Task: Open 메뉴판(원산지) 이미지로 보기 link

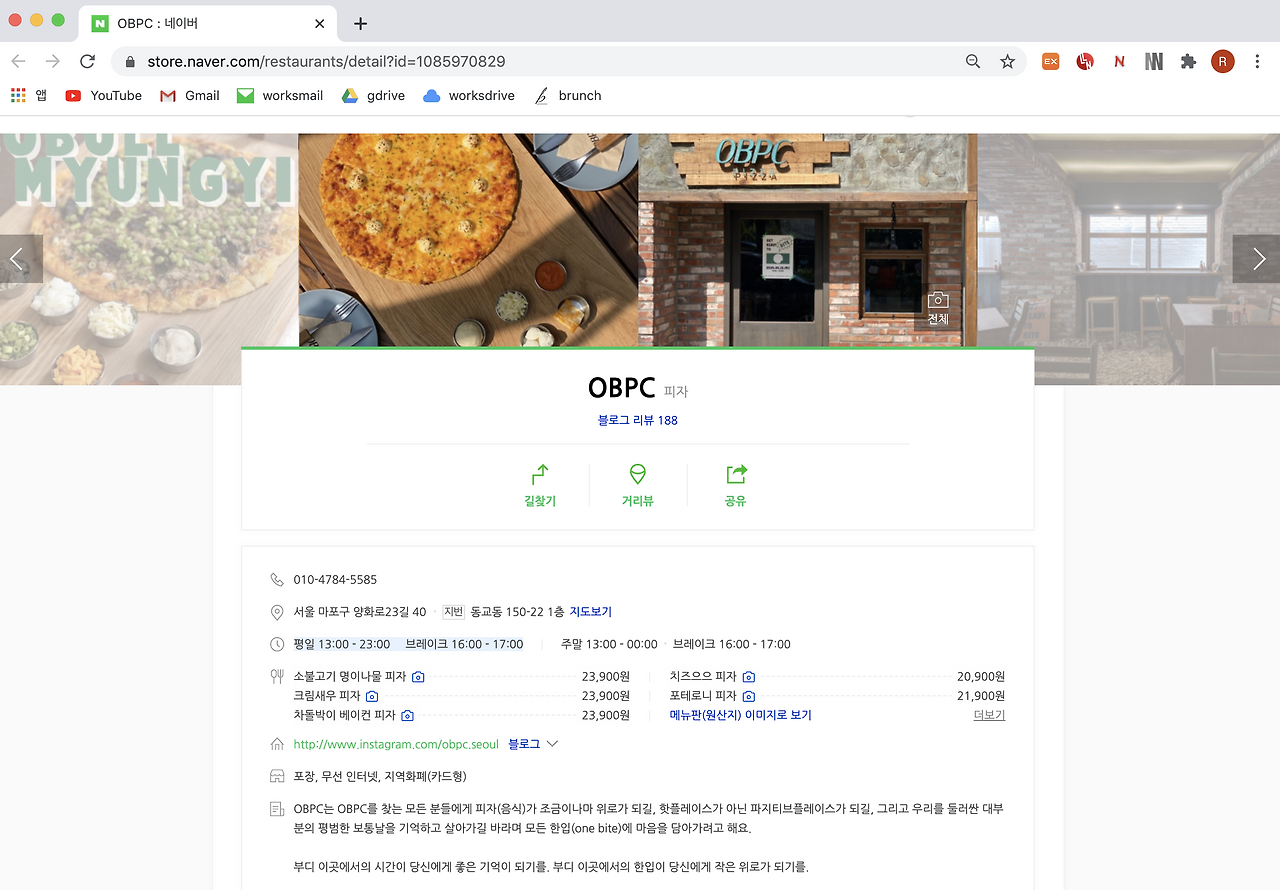Action: pyautogui.click(x=740, y=716)
